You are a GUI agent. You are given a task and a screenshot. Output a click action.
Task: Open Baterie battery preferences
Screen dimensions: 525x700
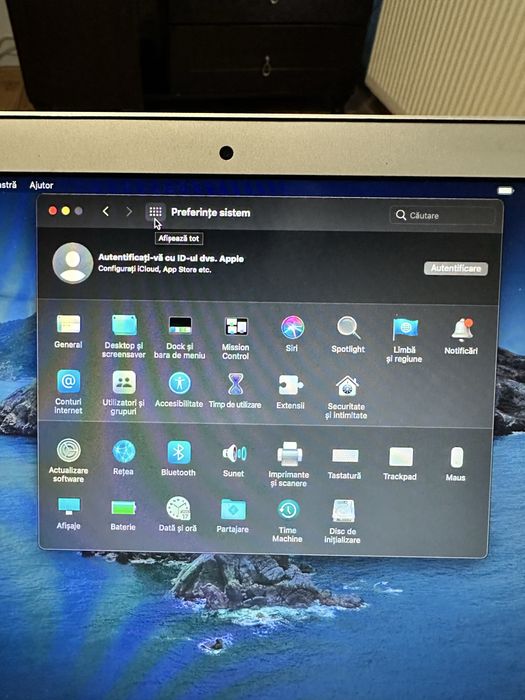pyautogui.click(x=123, y=515)
